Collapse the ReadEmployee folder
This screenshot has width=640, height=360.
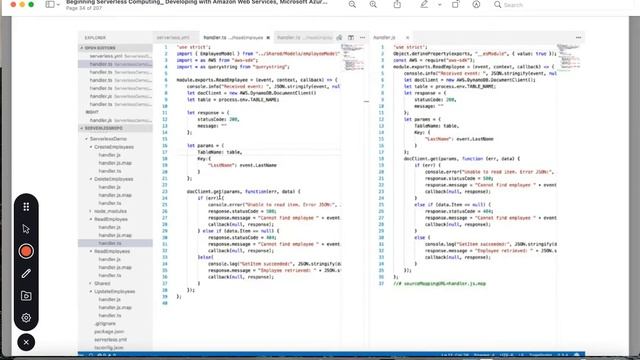pos(111,219)
